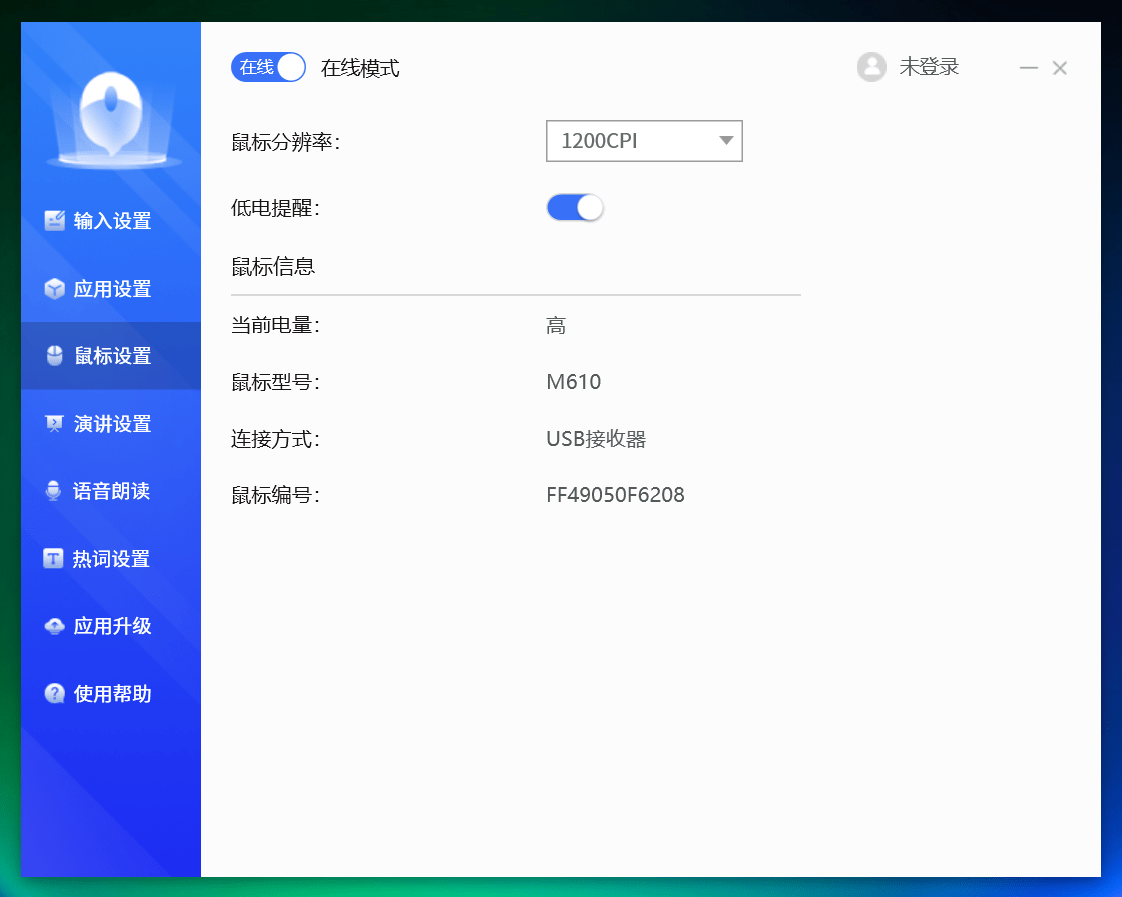Click the 鼠标型号 label
The image size is (1122, 897).
(275, 382)
